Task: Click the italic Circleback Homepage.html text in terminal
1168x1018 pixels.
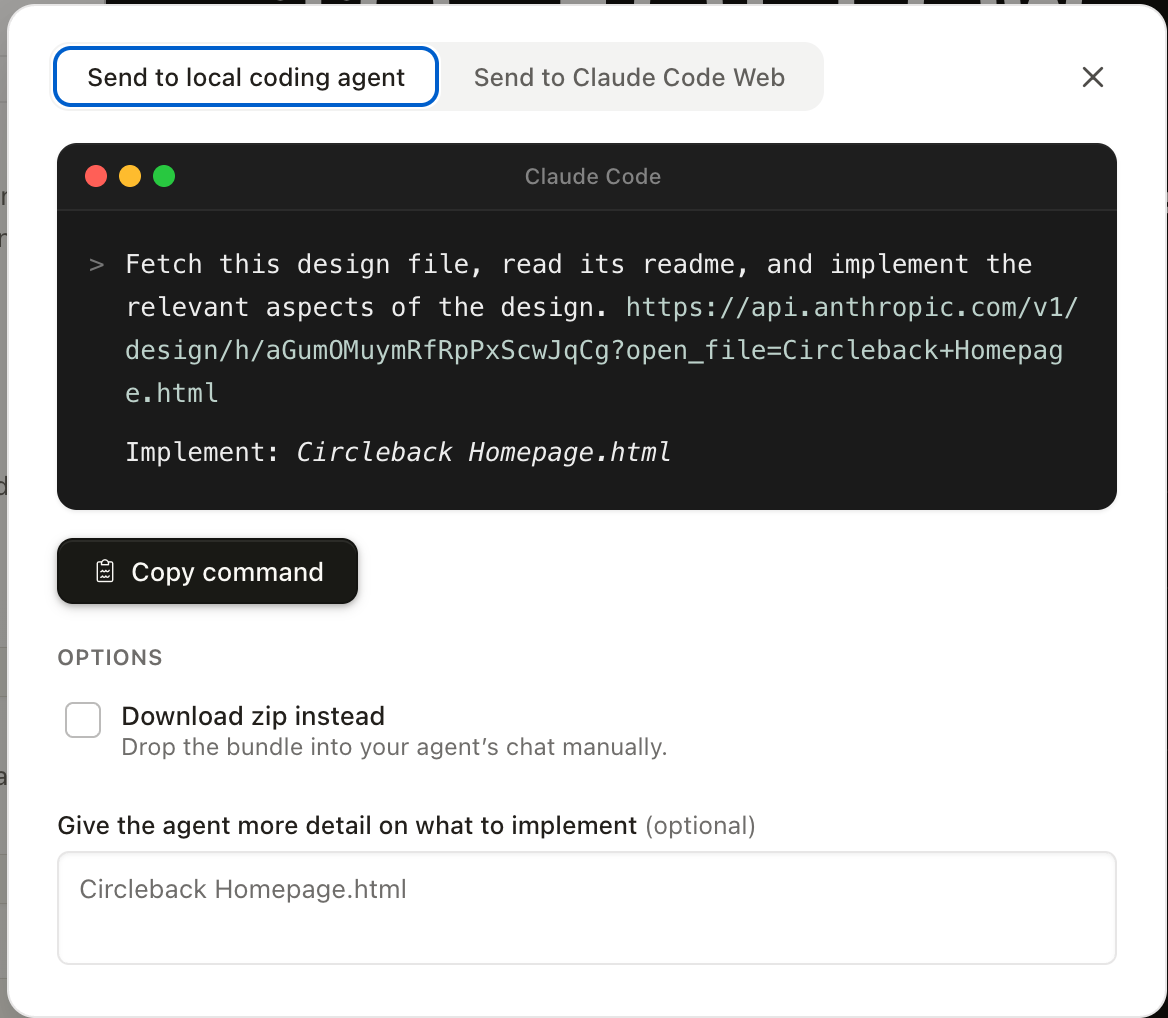Action: click(483, 452)
